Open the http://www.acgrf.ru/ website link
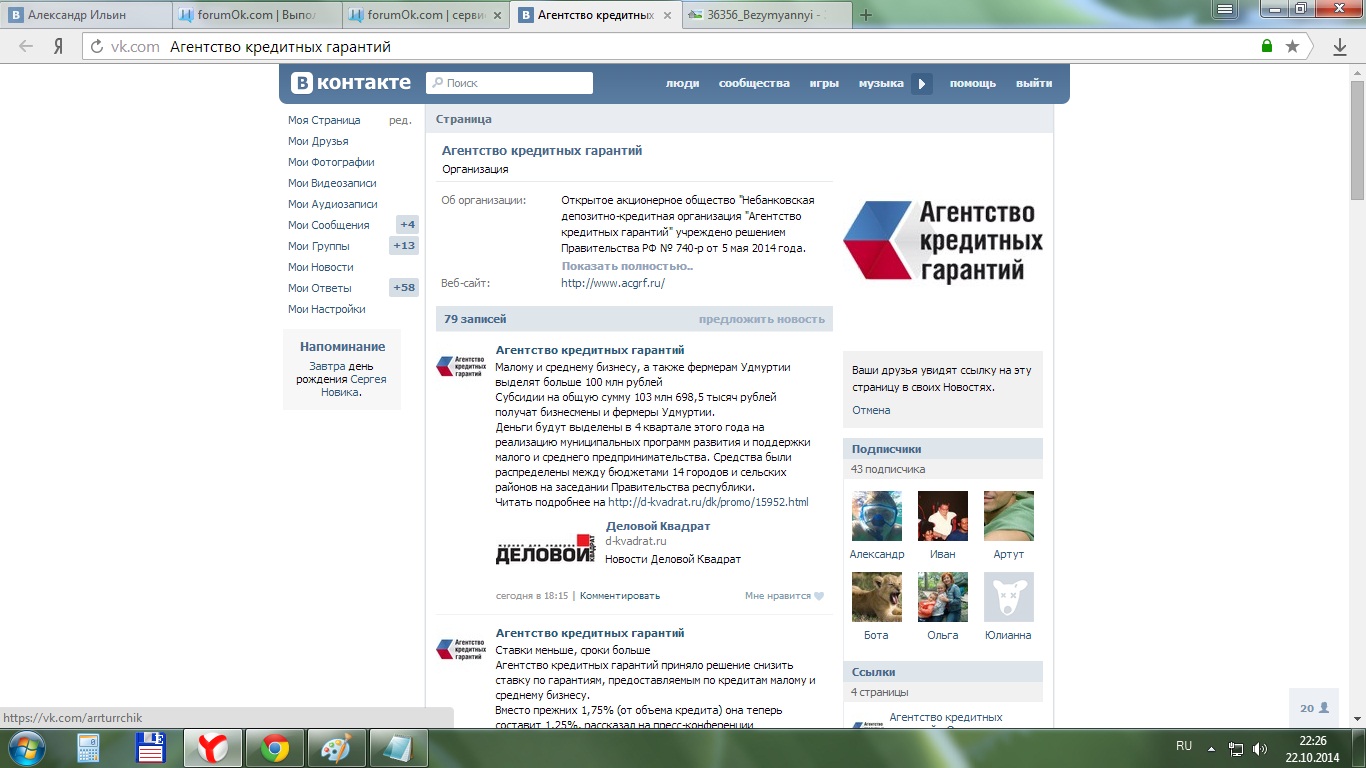This screenshot has width=1366, height=768. [x=613, y=283]
